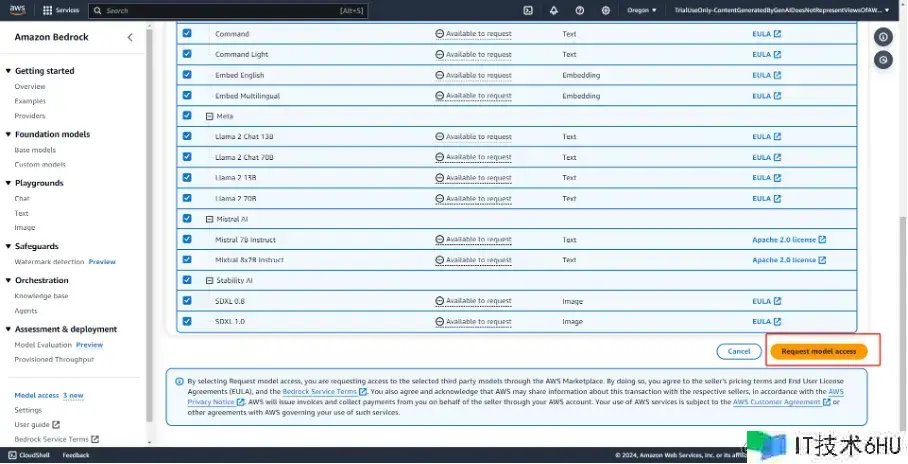Viewport: 908px width, 464px height.
Task: Collapse the Amazon Bedrock sidebar arrow
Action: click(130, 37)
